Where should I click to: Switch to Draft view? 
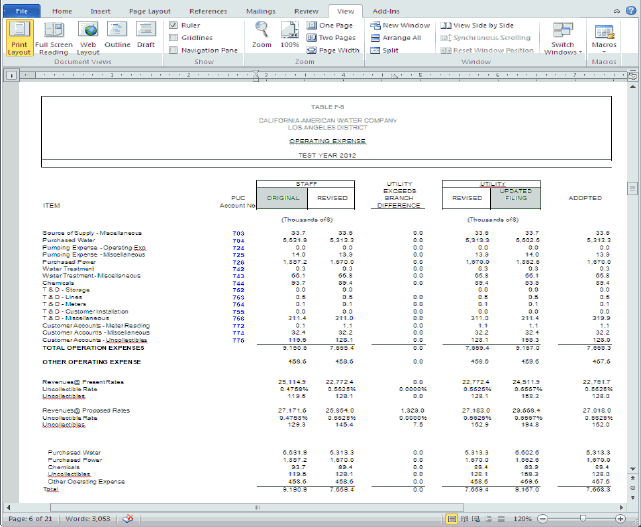pyautogui.click(x=146, y=35)
